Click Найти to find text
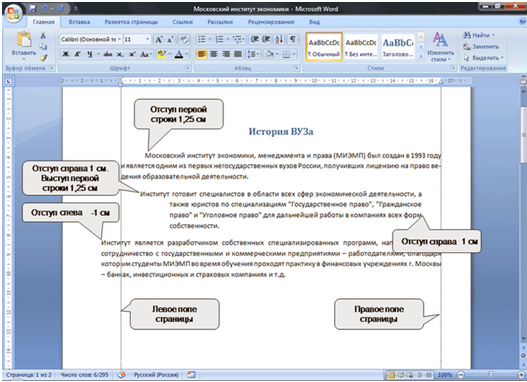The height and width of the screenshot is (382, 527). (x=479, y=35)
